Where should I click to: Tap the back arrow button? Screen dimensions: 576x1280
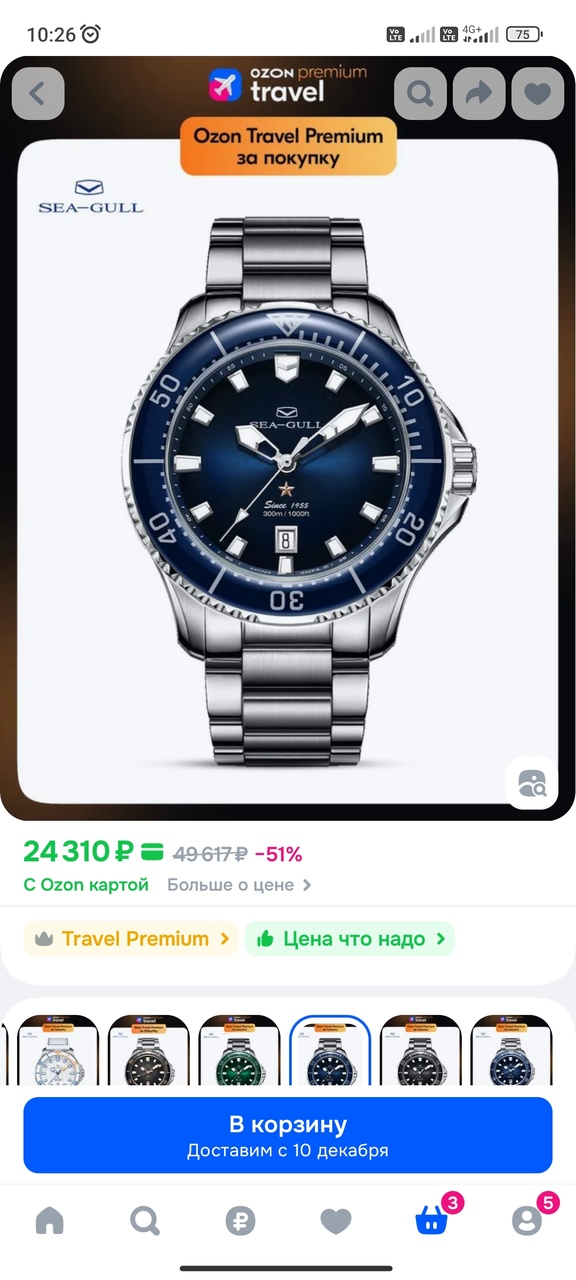[x=38, y=94]
